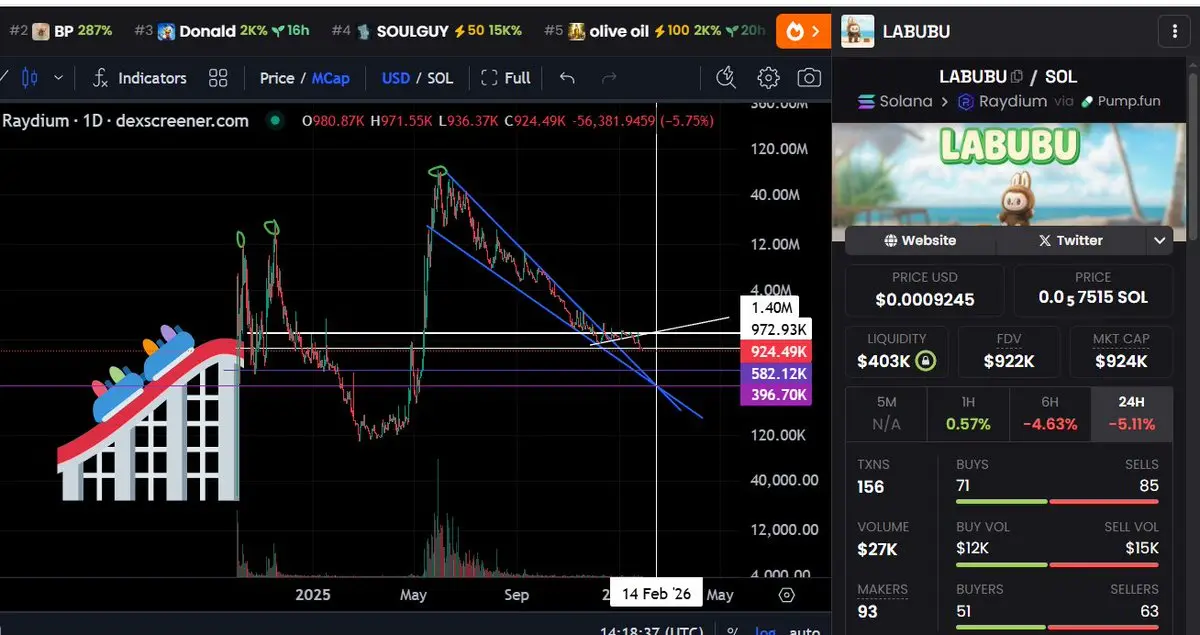Click the BUYERS versus SELLERS ratio bar
Screen dimensions: 1200x635
tap(1057, 627)
